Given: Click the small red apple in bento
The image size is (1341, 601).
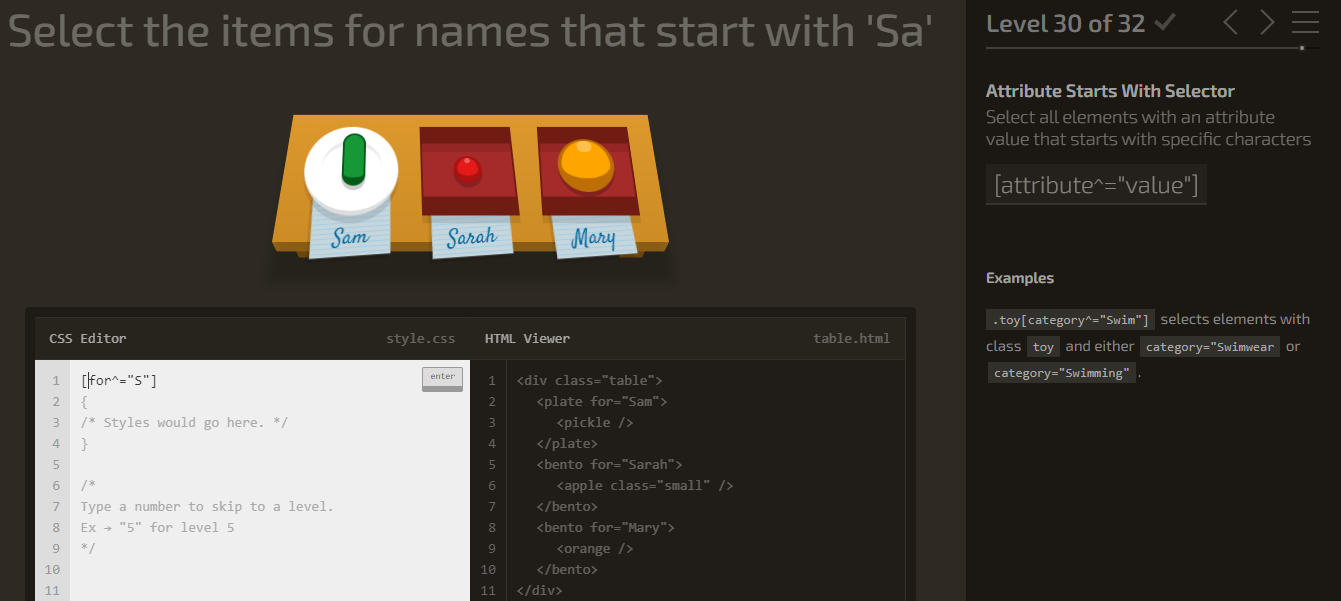Looking at the screenshot, I should coord(467,170).
